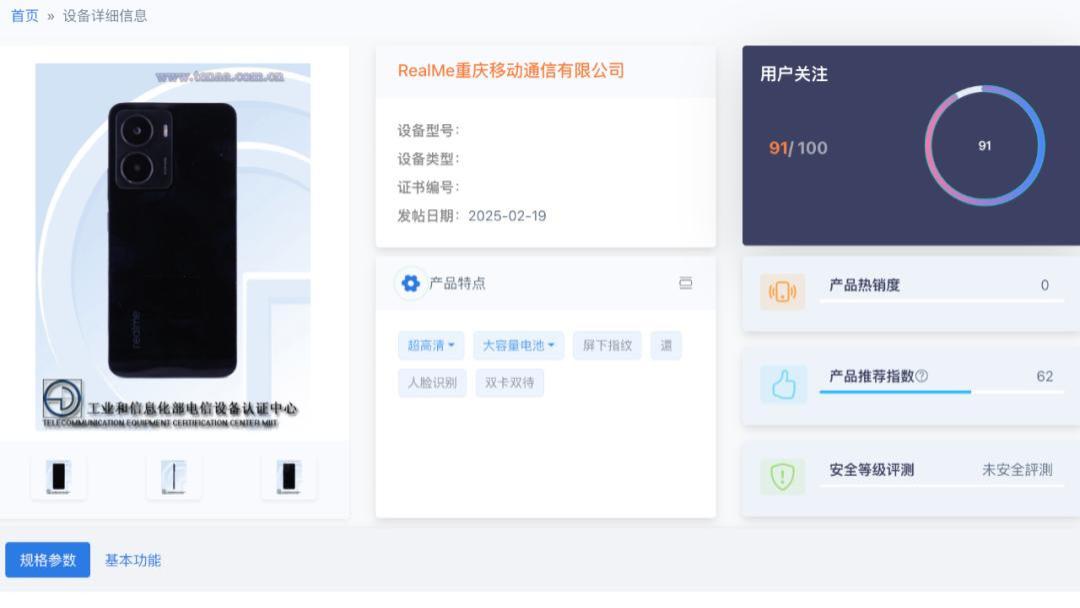This screenshot has width=1080, height=608.
Task: Click the 62 recommendation score value
Action: (1045, 376)
